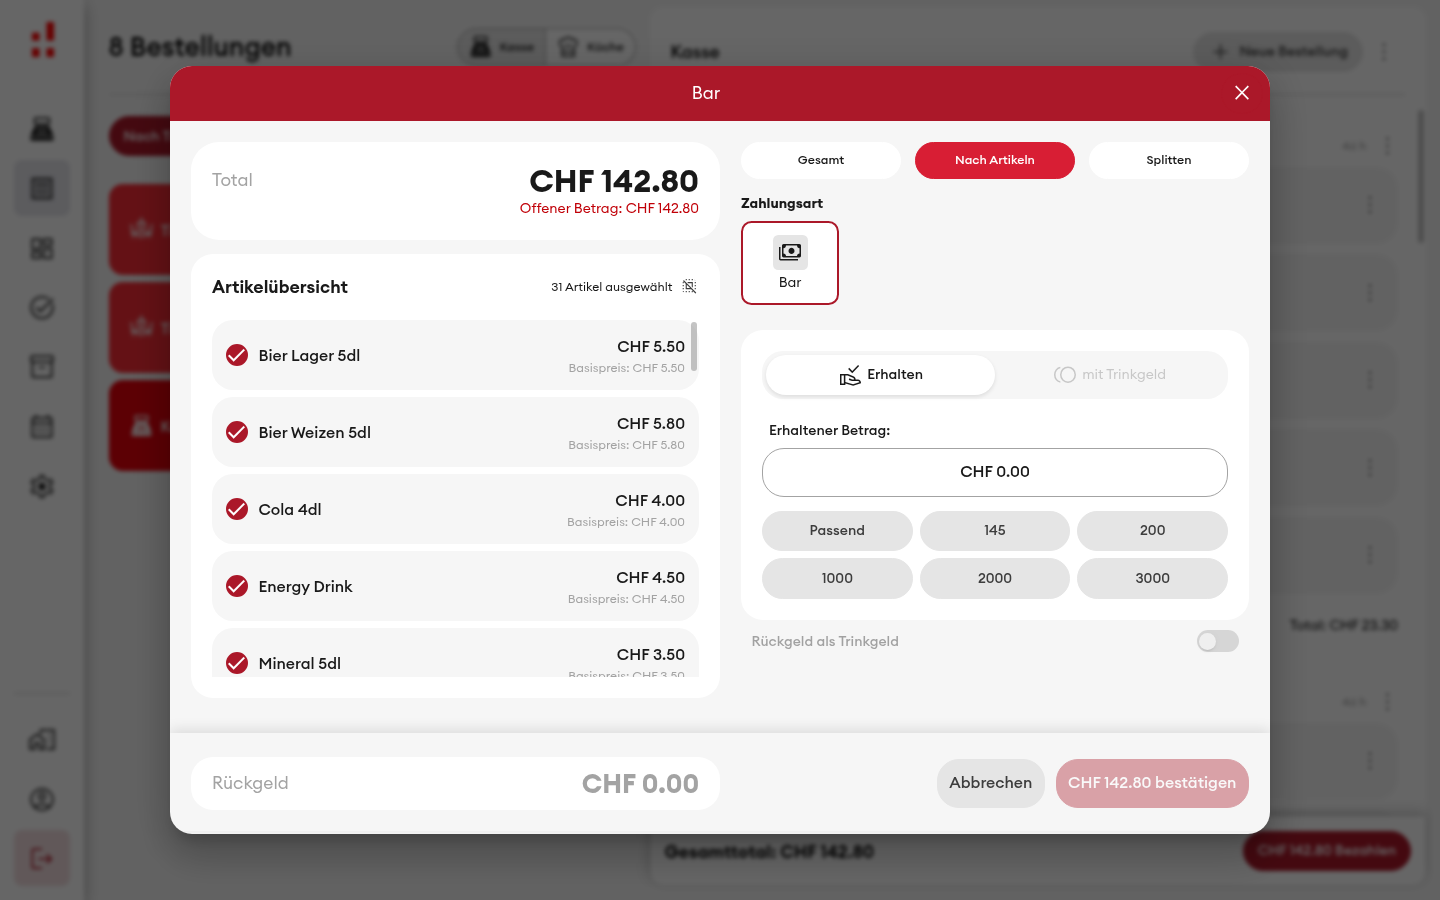
Task: Switch to the Splitten tab
Action: tap(1169, 160)
